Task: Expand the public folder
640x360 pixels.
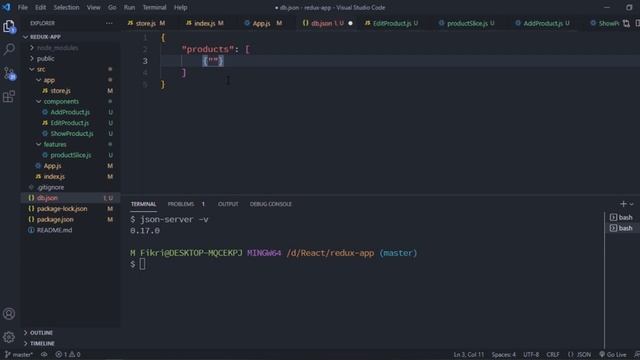Action: pos(71,58)
